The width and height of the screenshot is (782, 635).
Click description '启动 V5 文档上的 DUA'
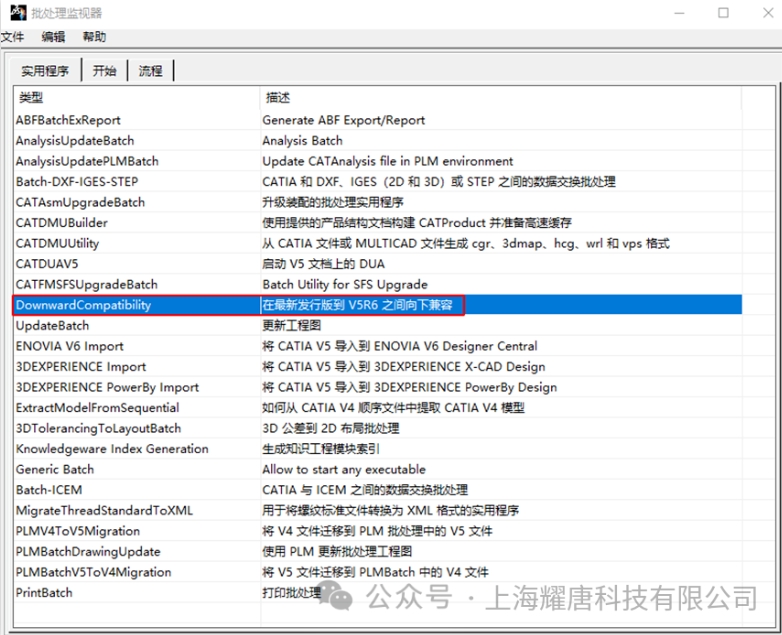tap(324, 264)
